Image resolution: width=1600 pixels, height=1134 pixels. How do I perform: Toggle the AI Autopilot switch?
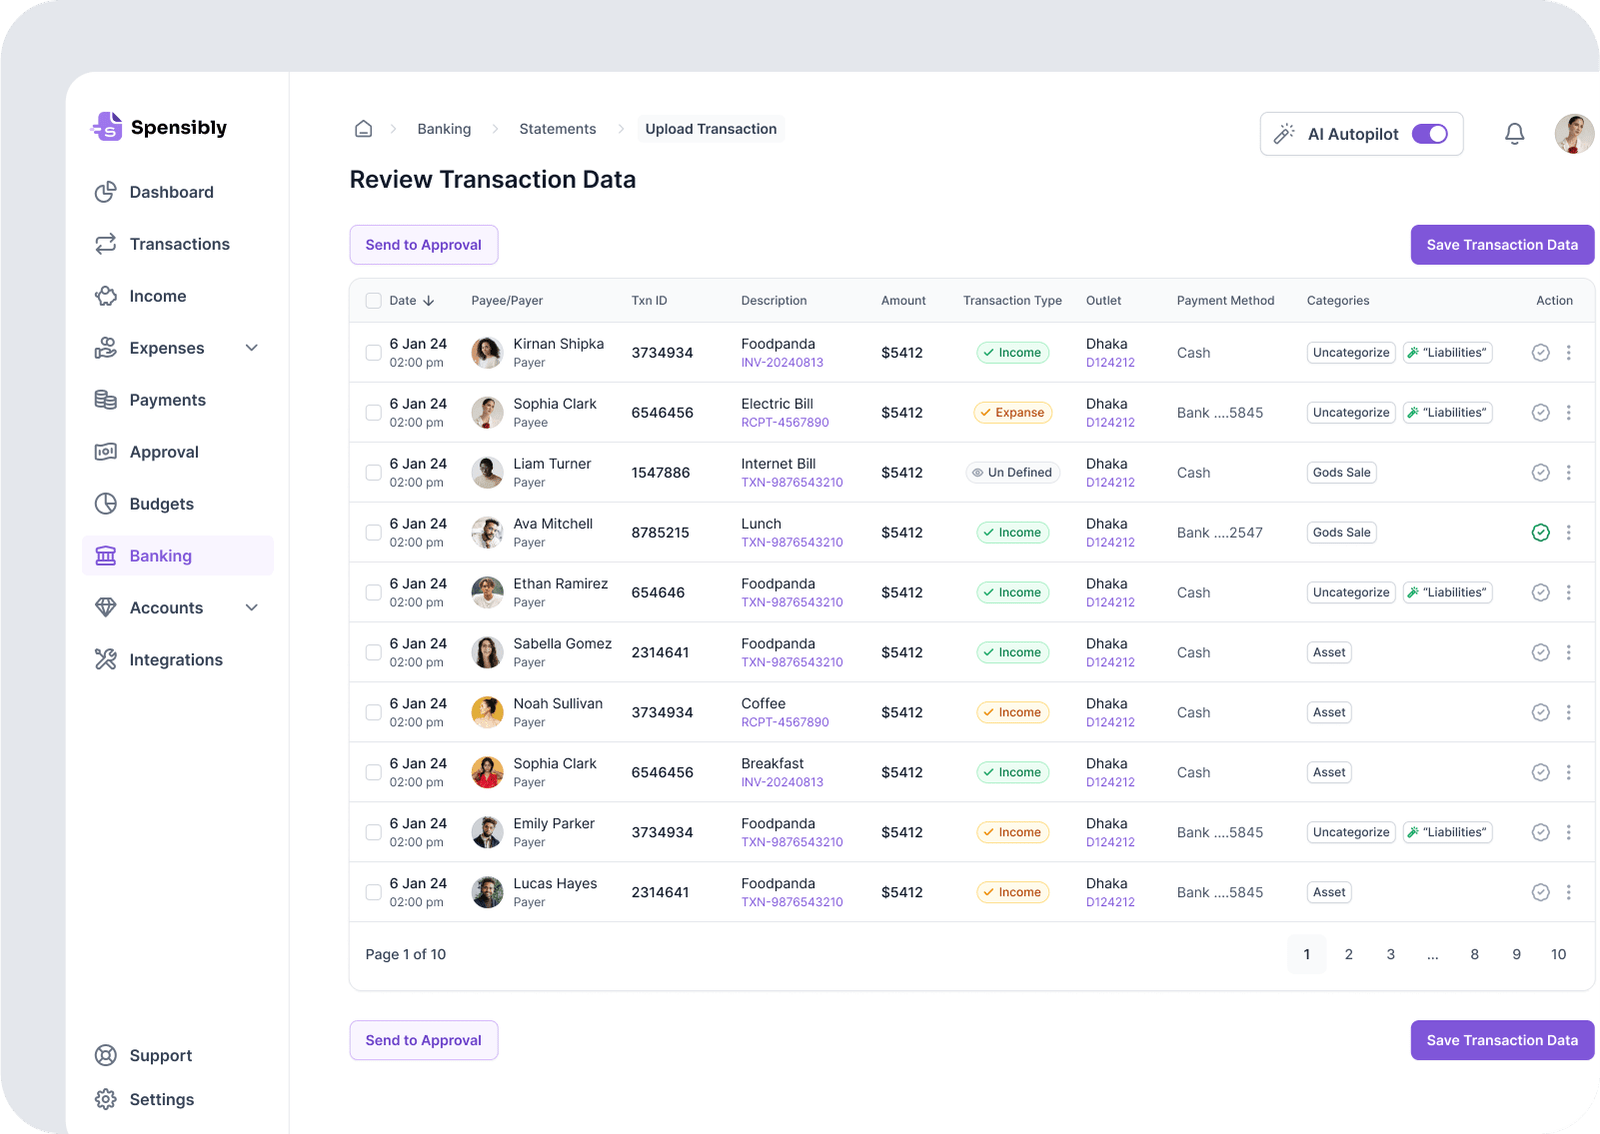[x=1429, y=134]
